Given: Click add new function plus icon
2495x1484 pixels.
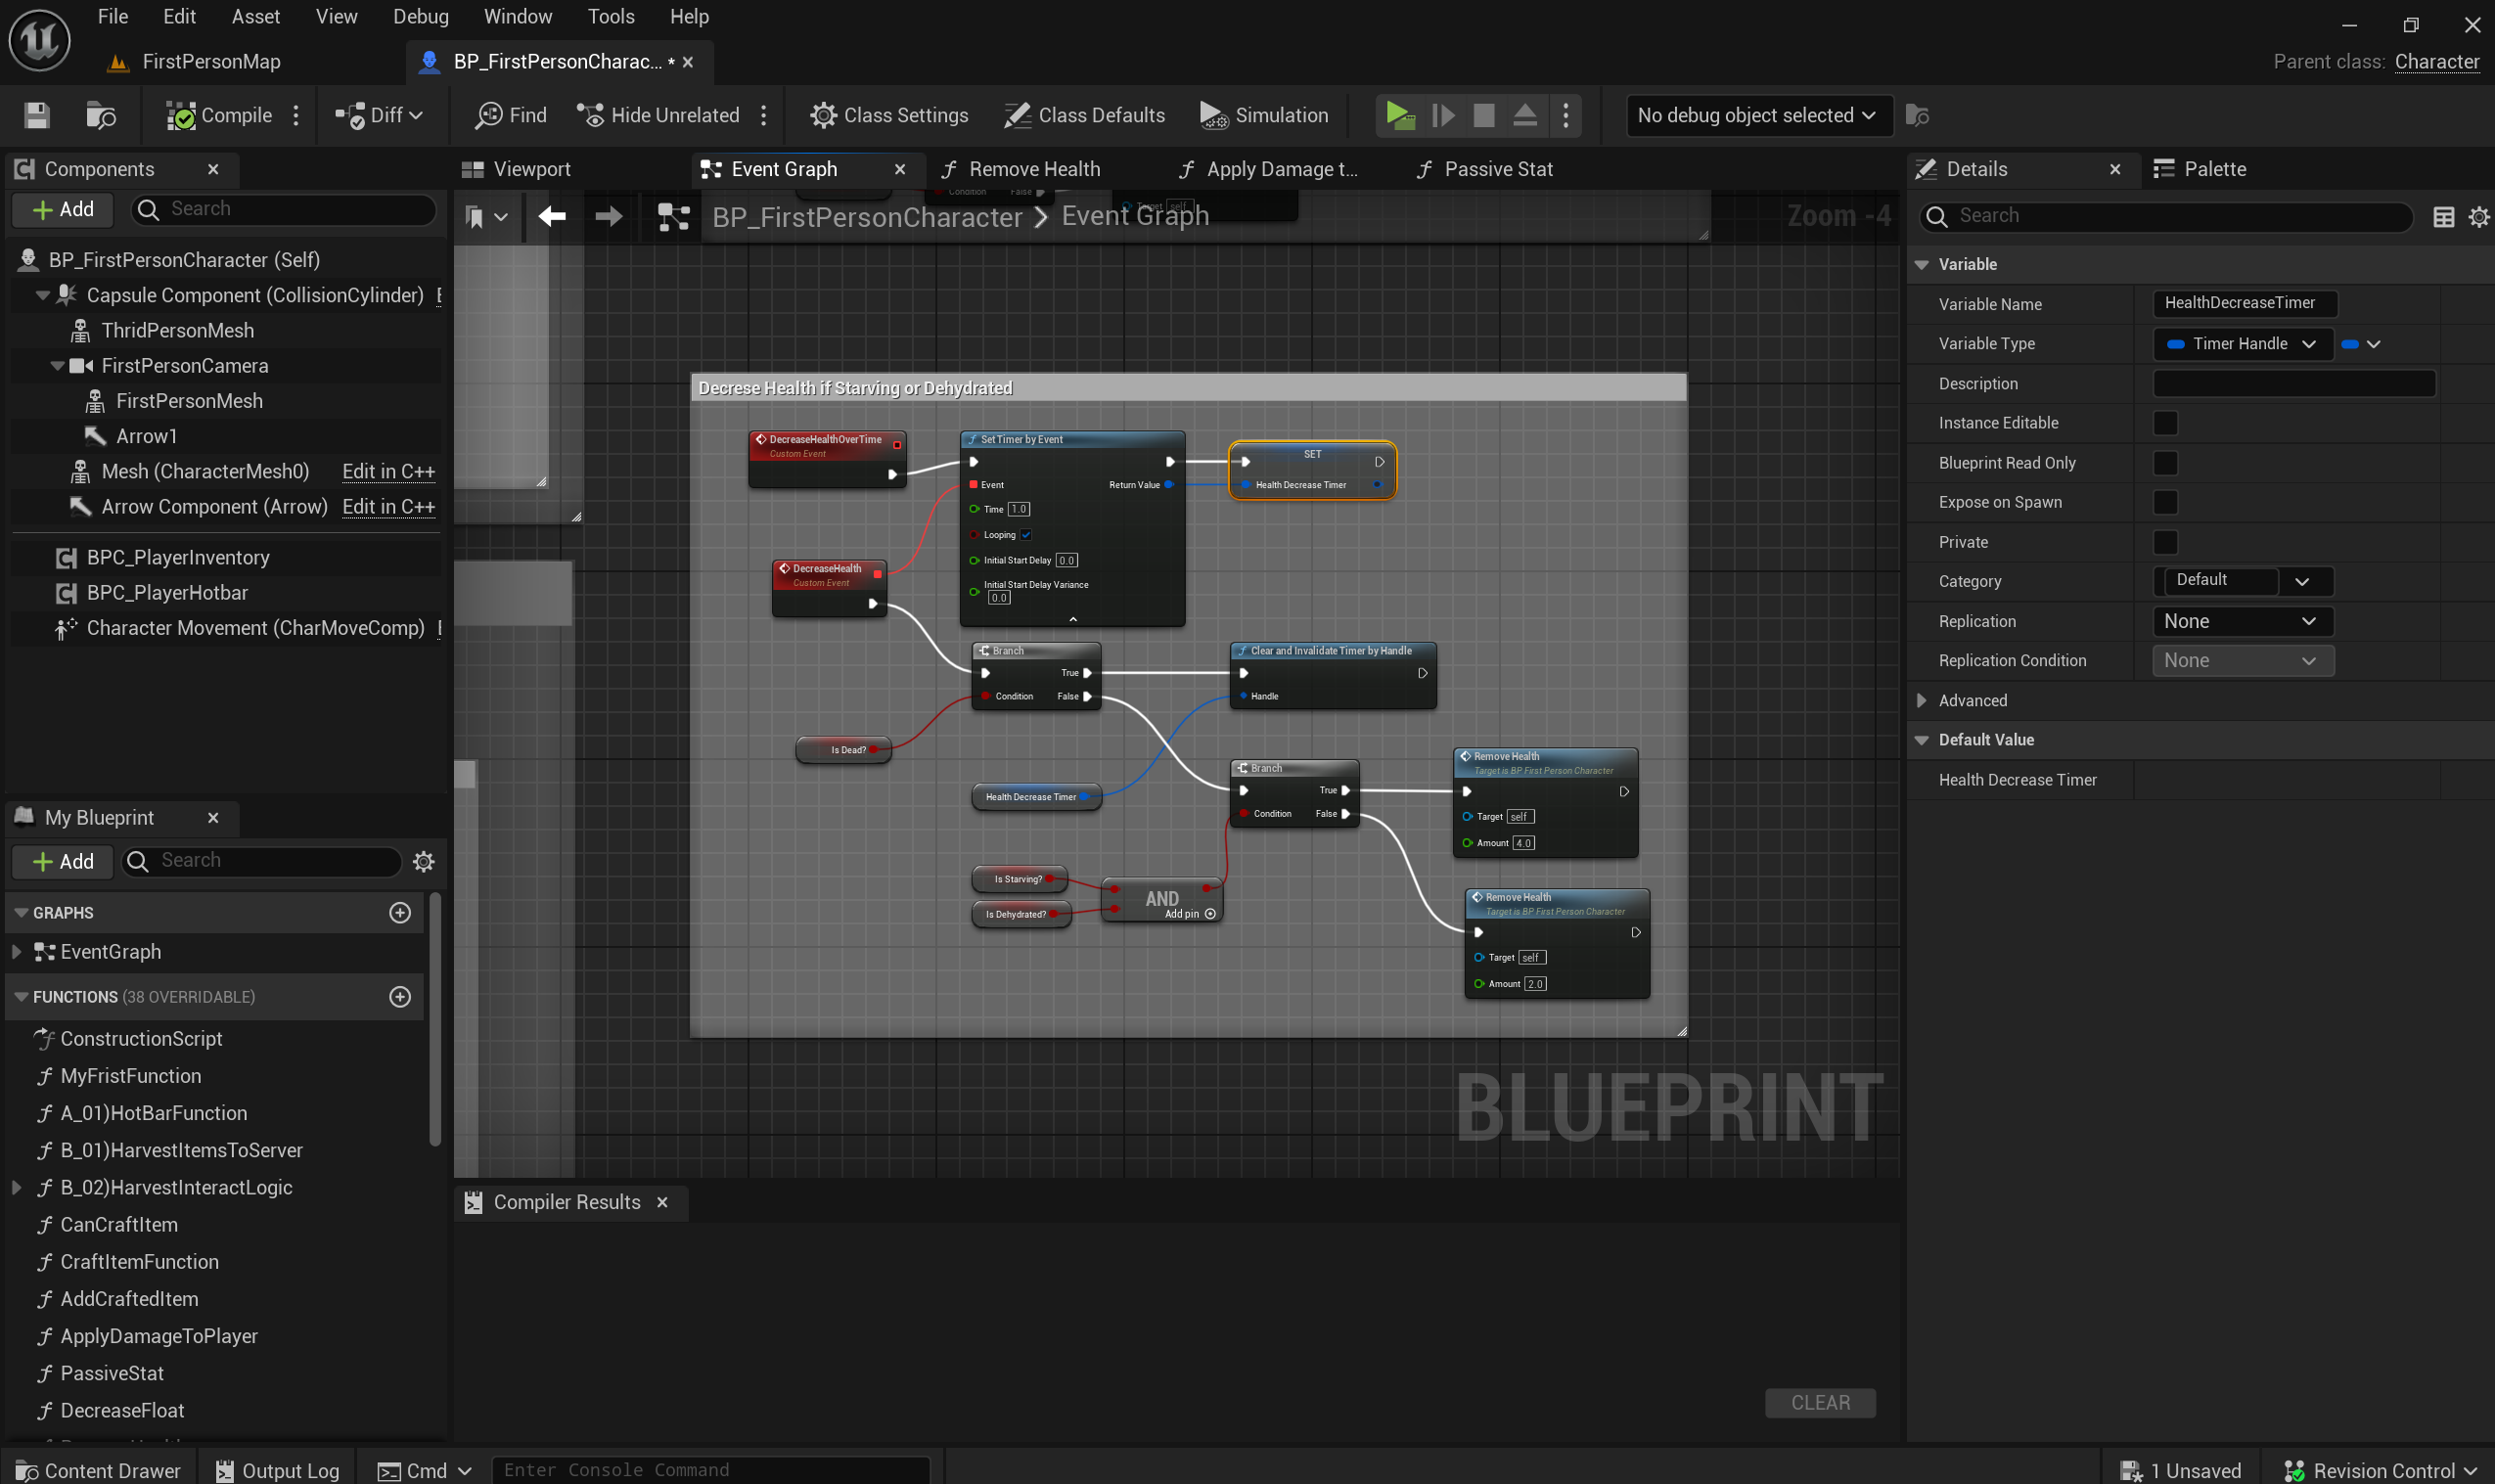Looking at the screenshot, I should (x=400, y=997).
